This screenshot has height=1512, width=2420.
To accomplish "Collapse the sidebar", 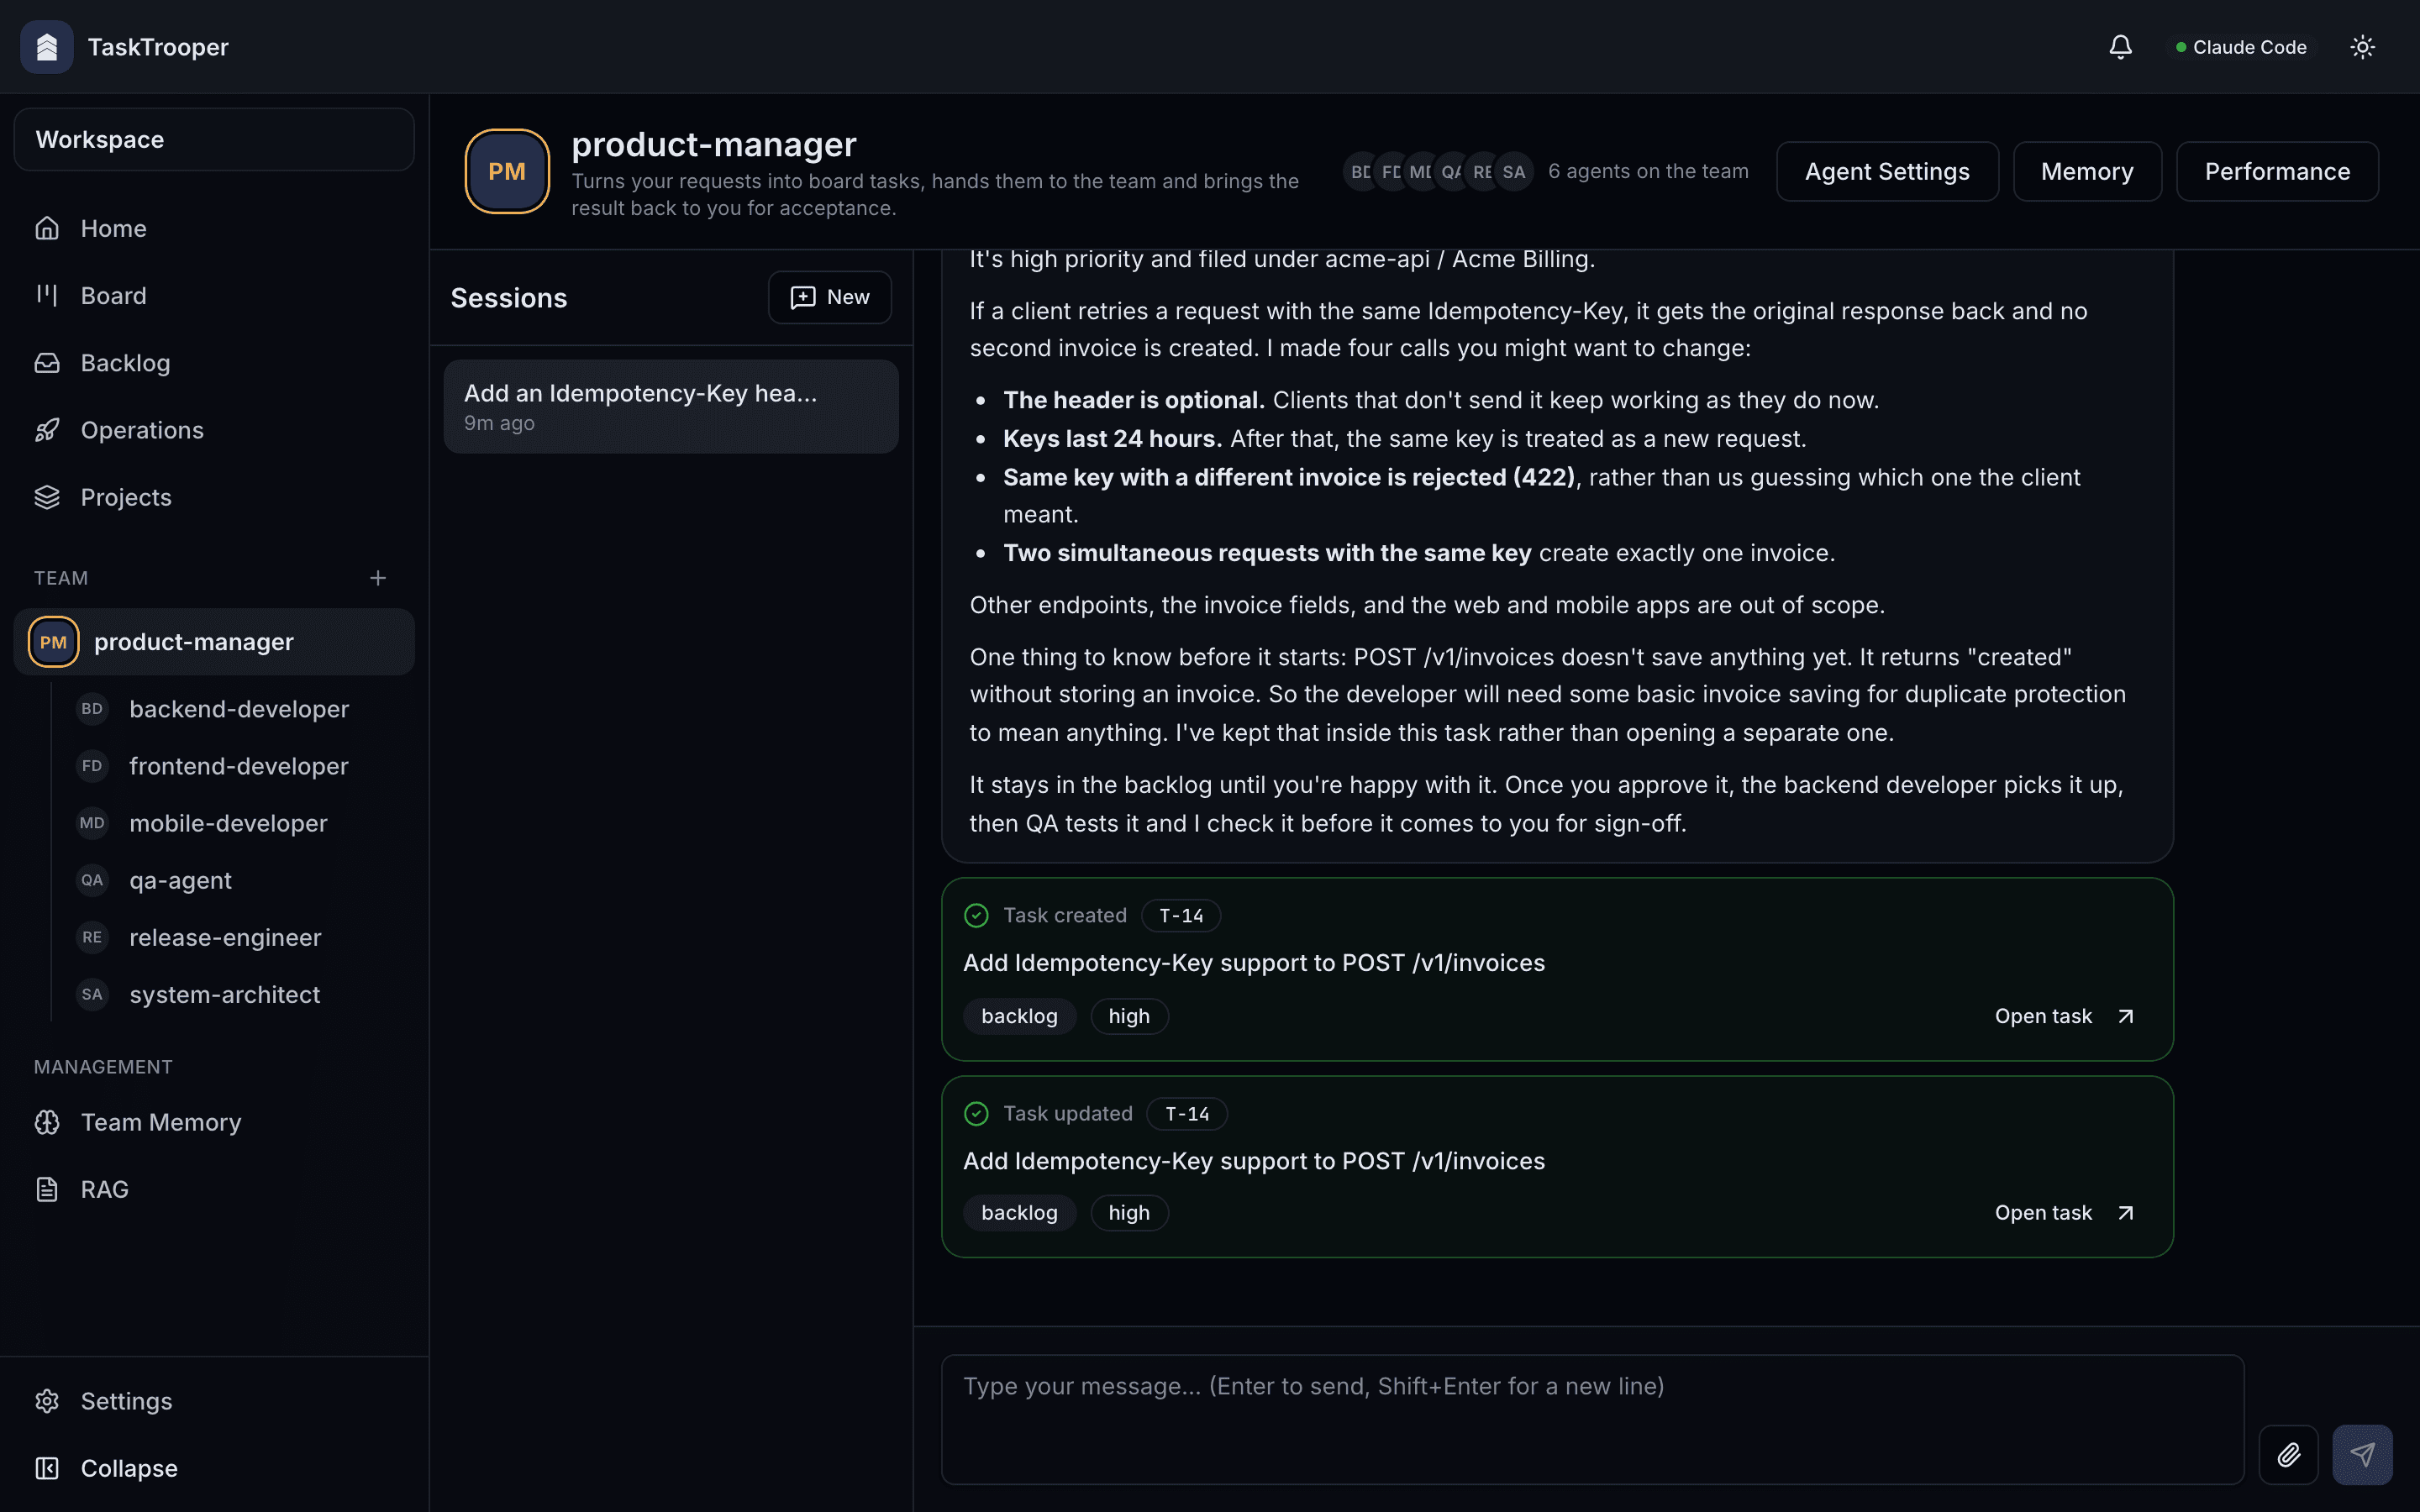I will tap(214, 1468).
